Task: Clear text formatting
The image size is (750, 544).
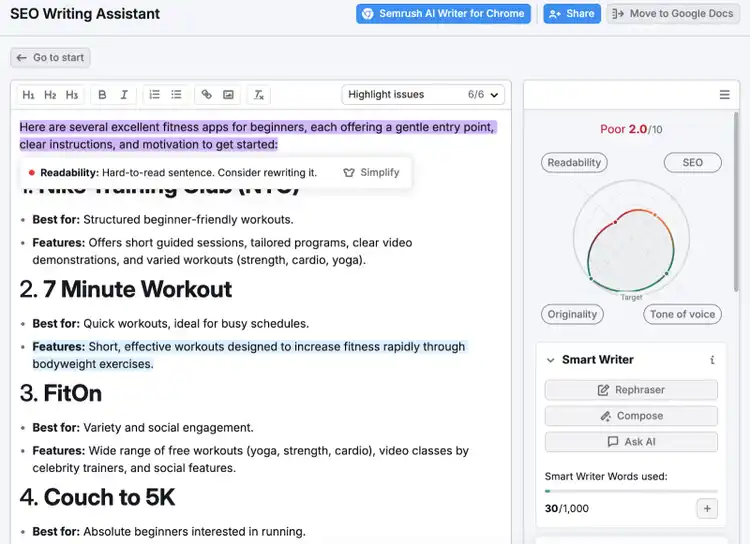Action: tap(259, 95)
